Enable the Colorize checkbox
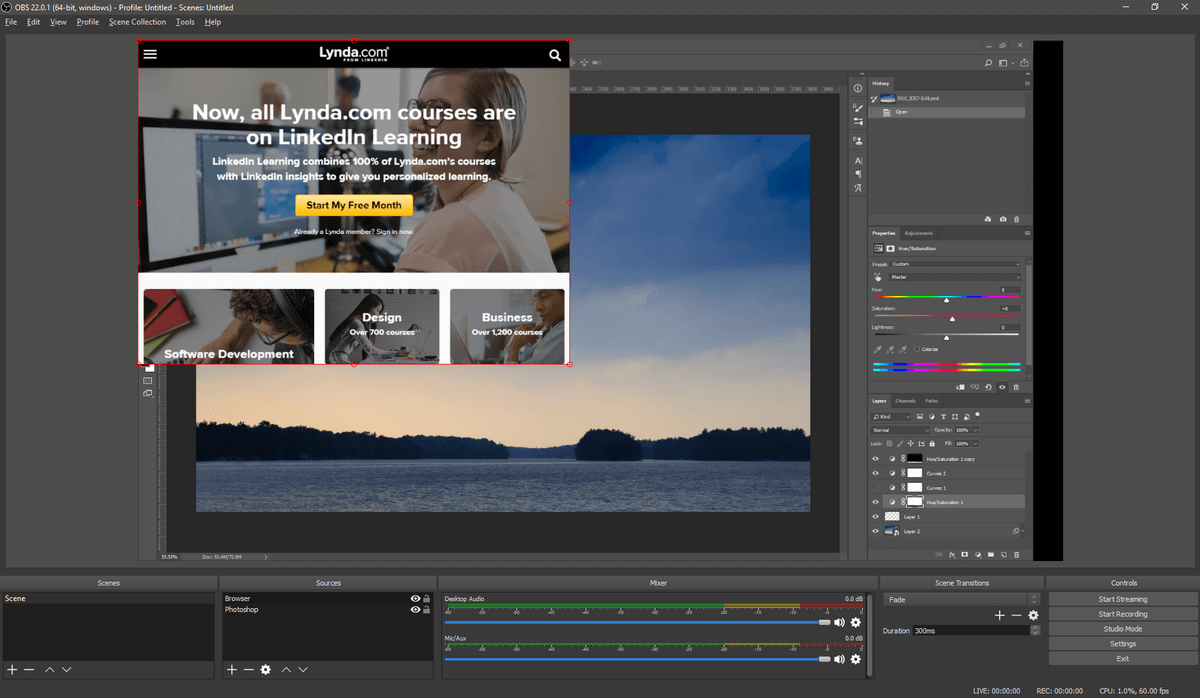 pyautogui.click(x=917, y=349)
